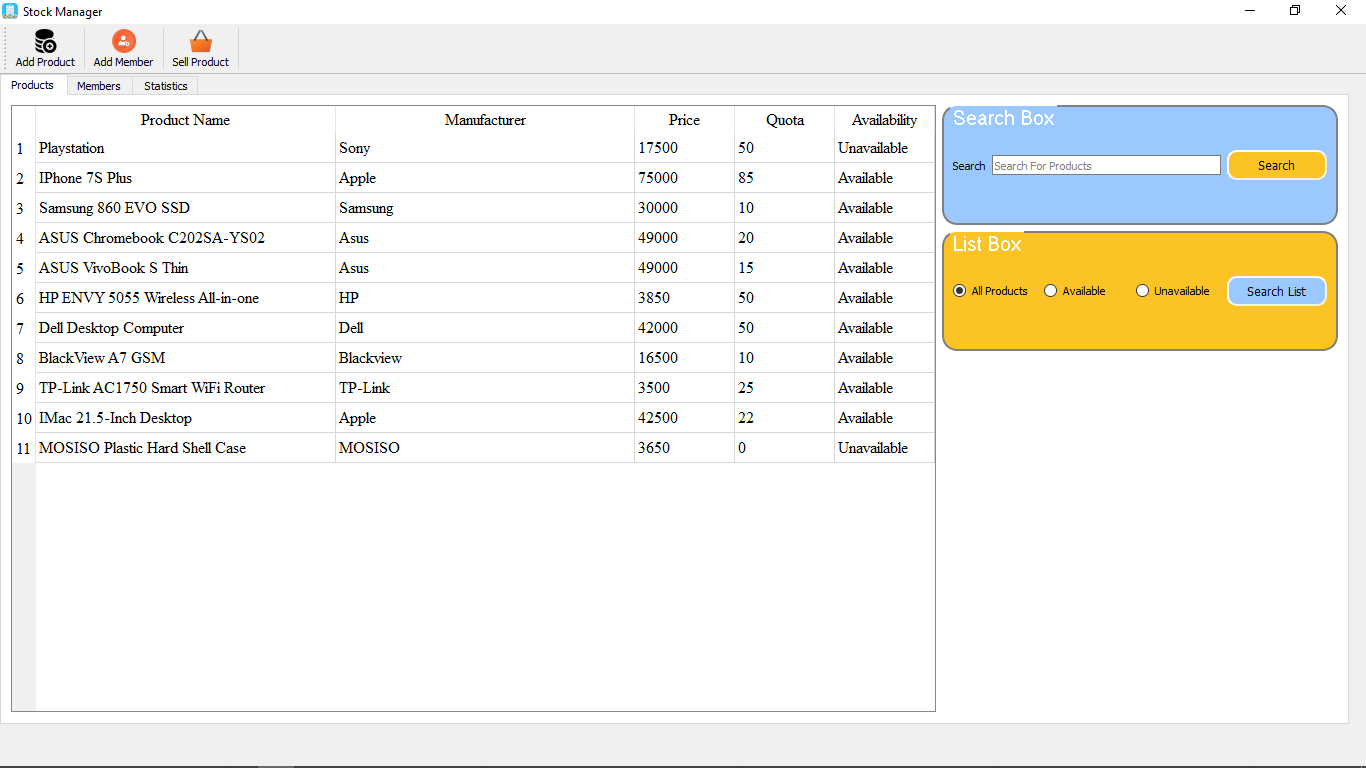
Task: Select the All Products radio button
Action: pyautogui.click(x=960, y=291)
